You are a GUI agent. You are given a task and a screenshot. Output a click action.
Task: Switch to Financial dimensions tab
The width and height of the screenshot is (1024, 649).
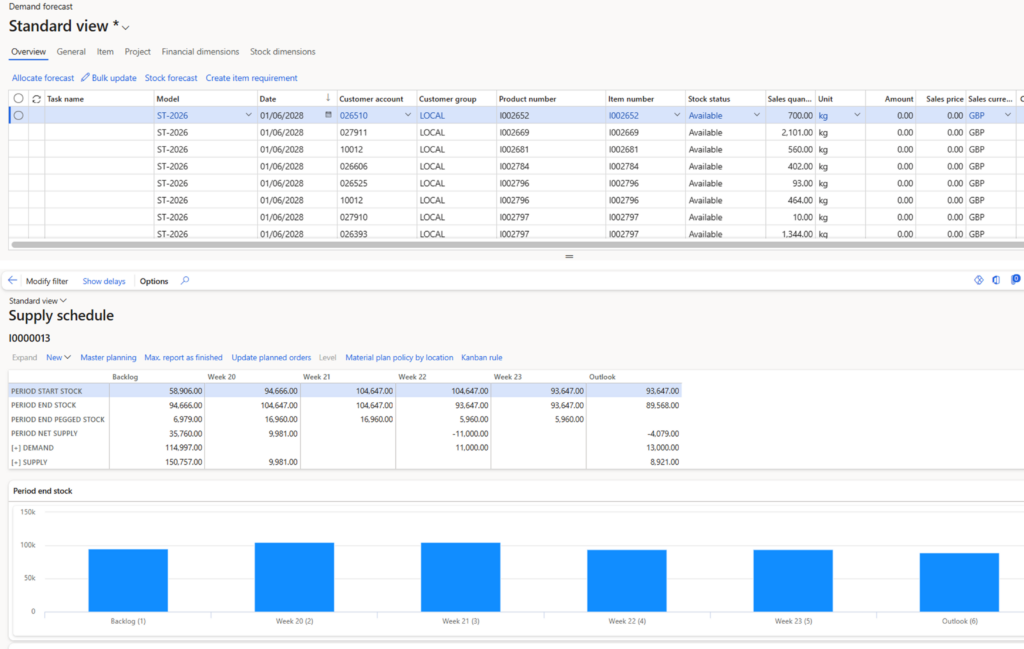(200, 52)
